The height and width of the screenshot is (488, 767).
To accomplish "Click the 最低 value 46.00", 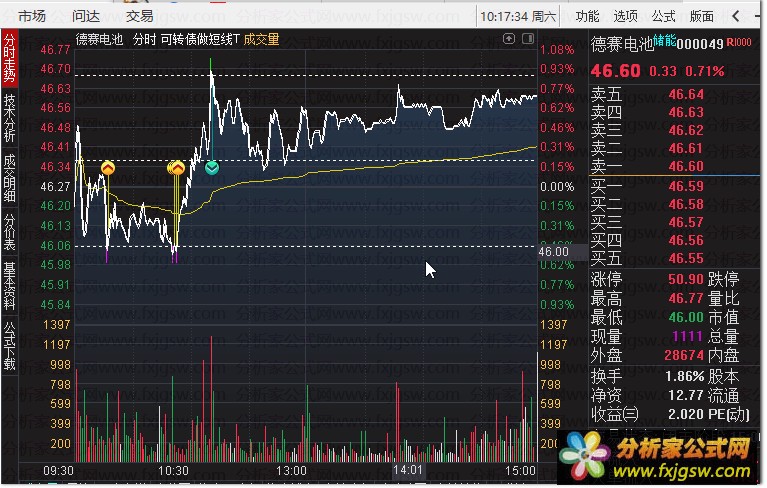I will coord(686,317).
